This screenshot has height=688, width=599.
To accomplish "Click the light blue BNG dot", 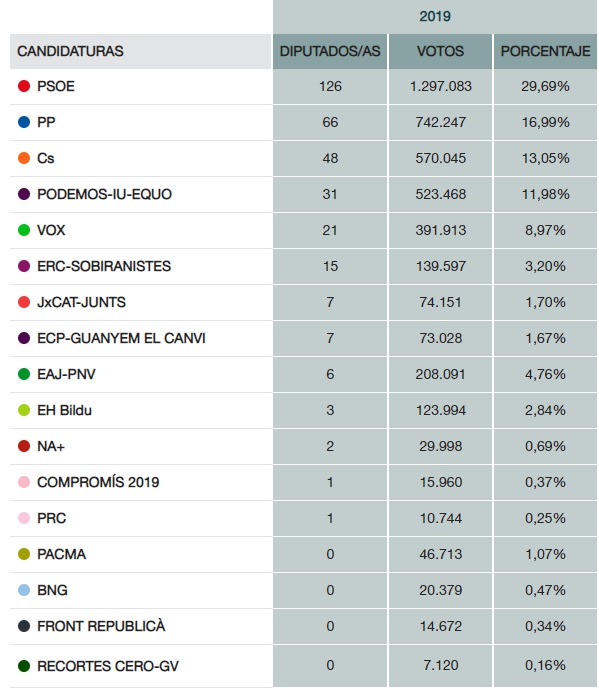I will [x=24, y=590].
